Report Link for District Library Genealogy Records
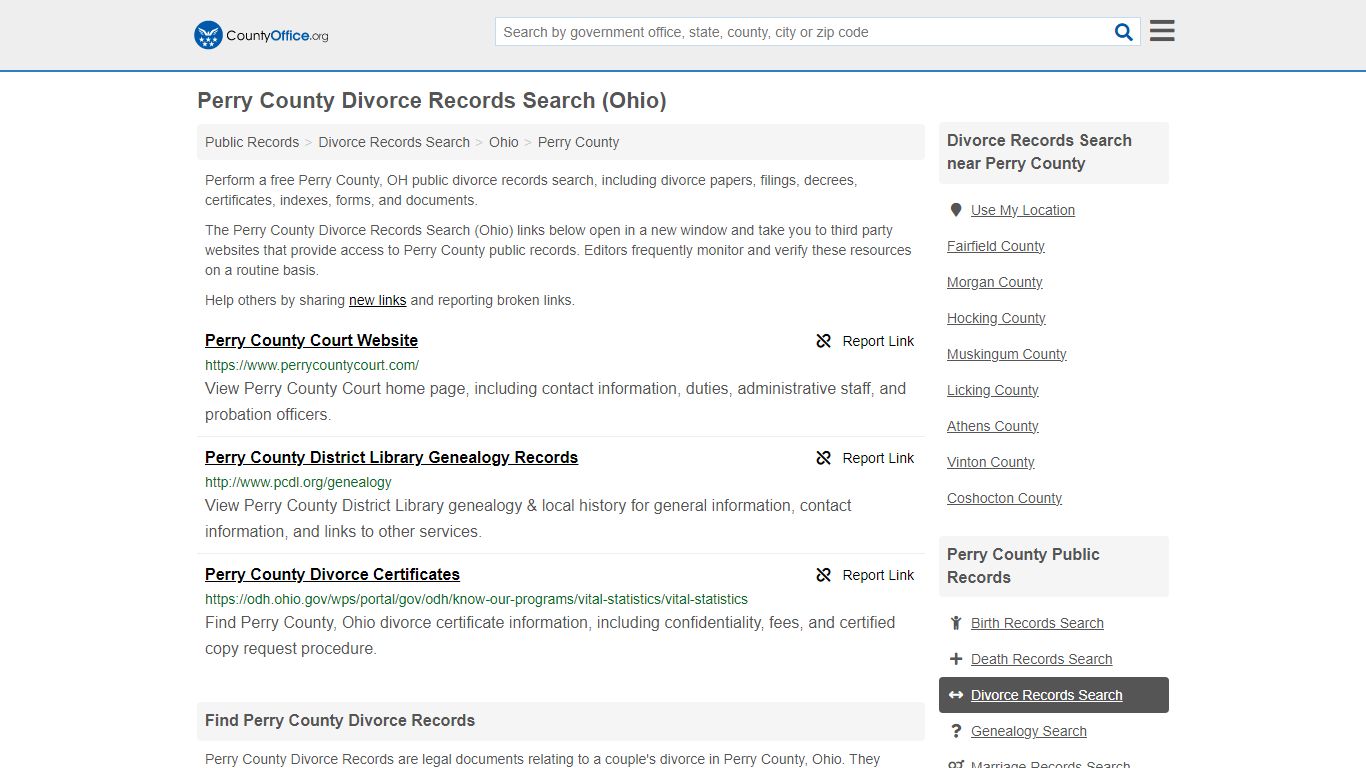 tap(878, 458)
